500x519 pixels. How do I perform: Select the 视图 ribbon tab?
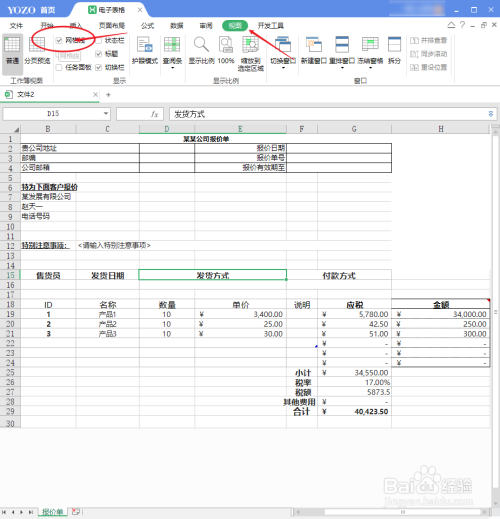point(235,26)
